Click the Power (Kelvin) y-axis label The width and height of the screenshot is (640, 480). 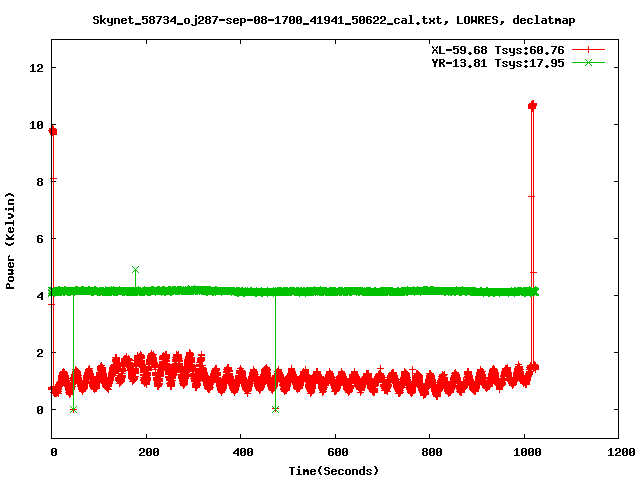(x=10, y=241)
